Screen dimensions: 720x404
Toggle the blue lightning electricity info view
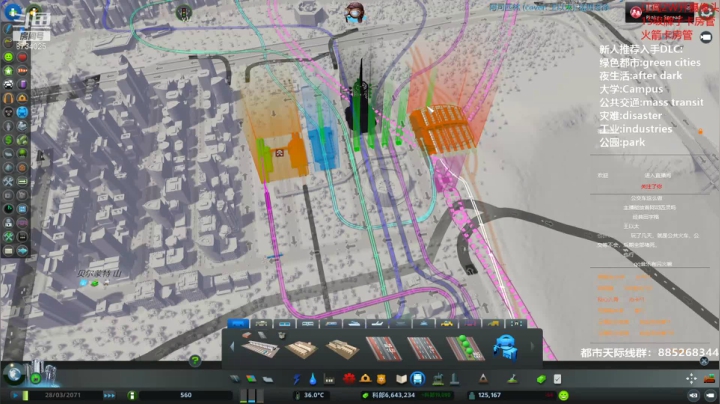[9, 29]
